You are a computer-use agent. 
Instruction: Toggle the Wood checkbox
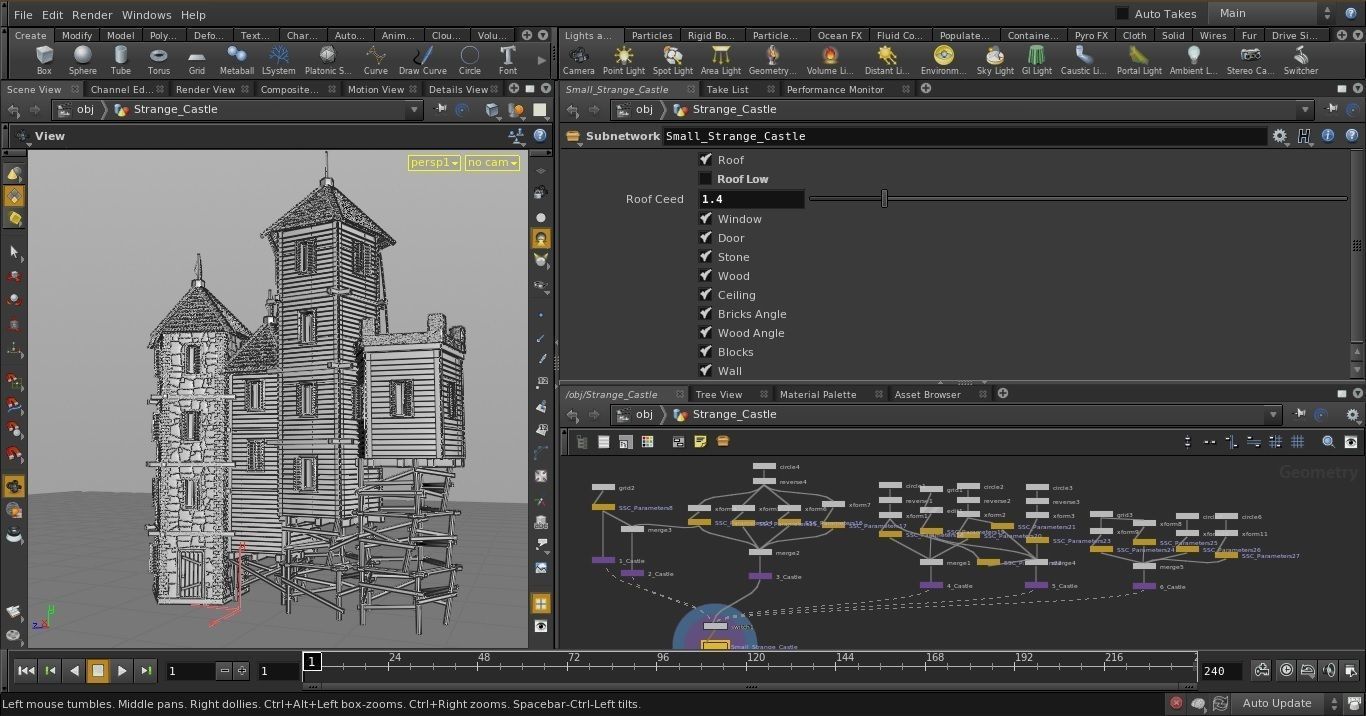point(705,275)
